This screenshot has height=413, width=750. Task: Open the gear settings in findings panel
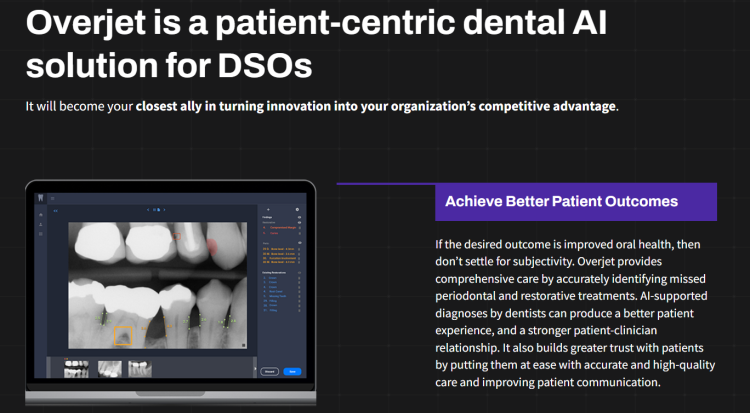297,210
